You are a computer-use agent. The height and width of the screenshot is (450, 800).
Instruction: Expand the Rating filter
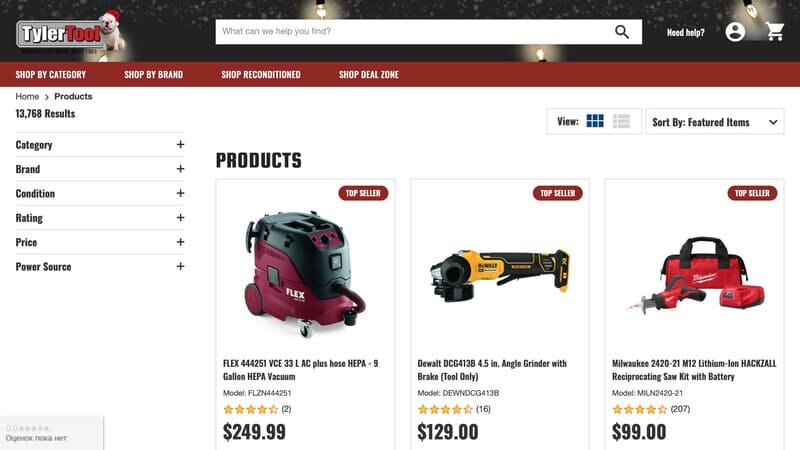click(99, 218)
